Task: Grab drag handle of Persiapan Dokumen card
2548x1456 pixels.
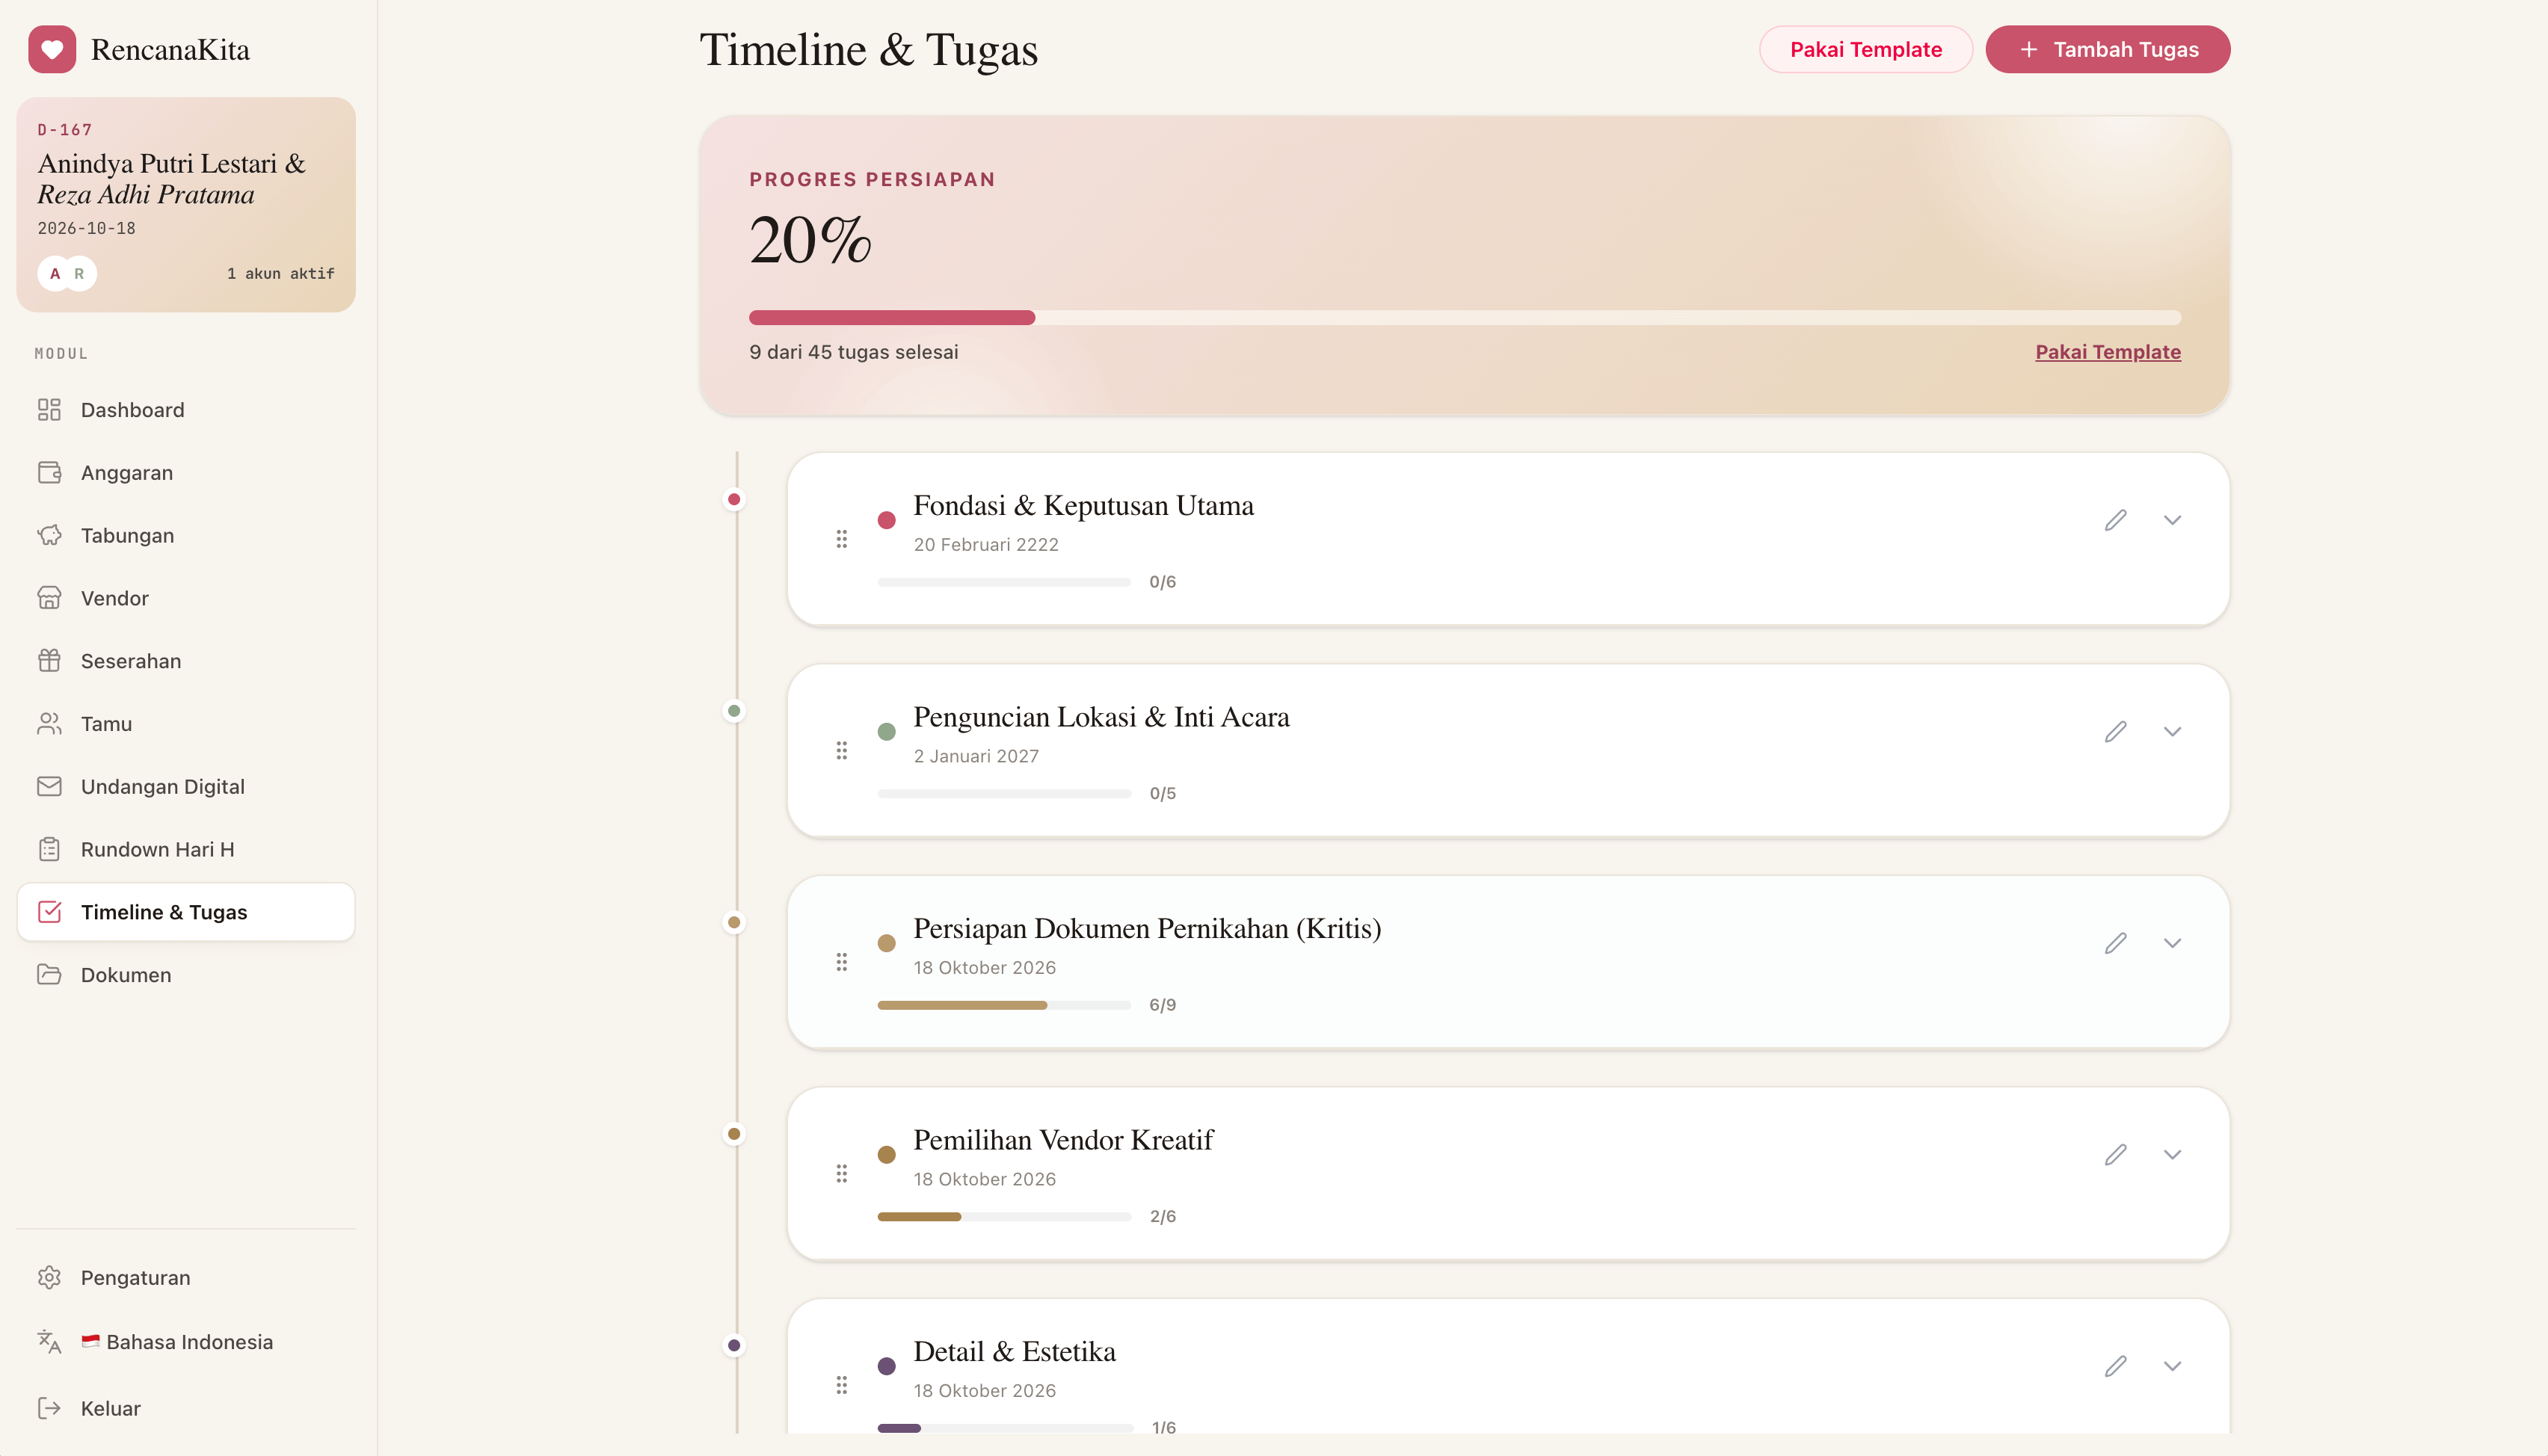Action: point(842,962)
